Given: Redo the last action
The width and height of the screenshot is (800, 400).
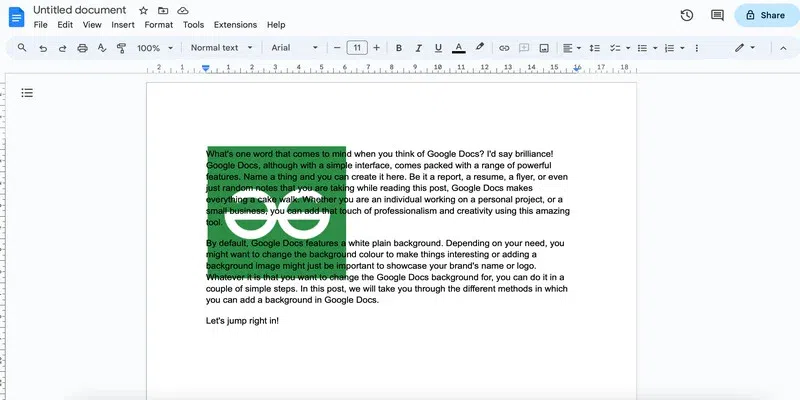Looking at the screenshot, I should (62, 48).
